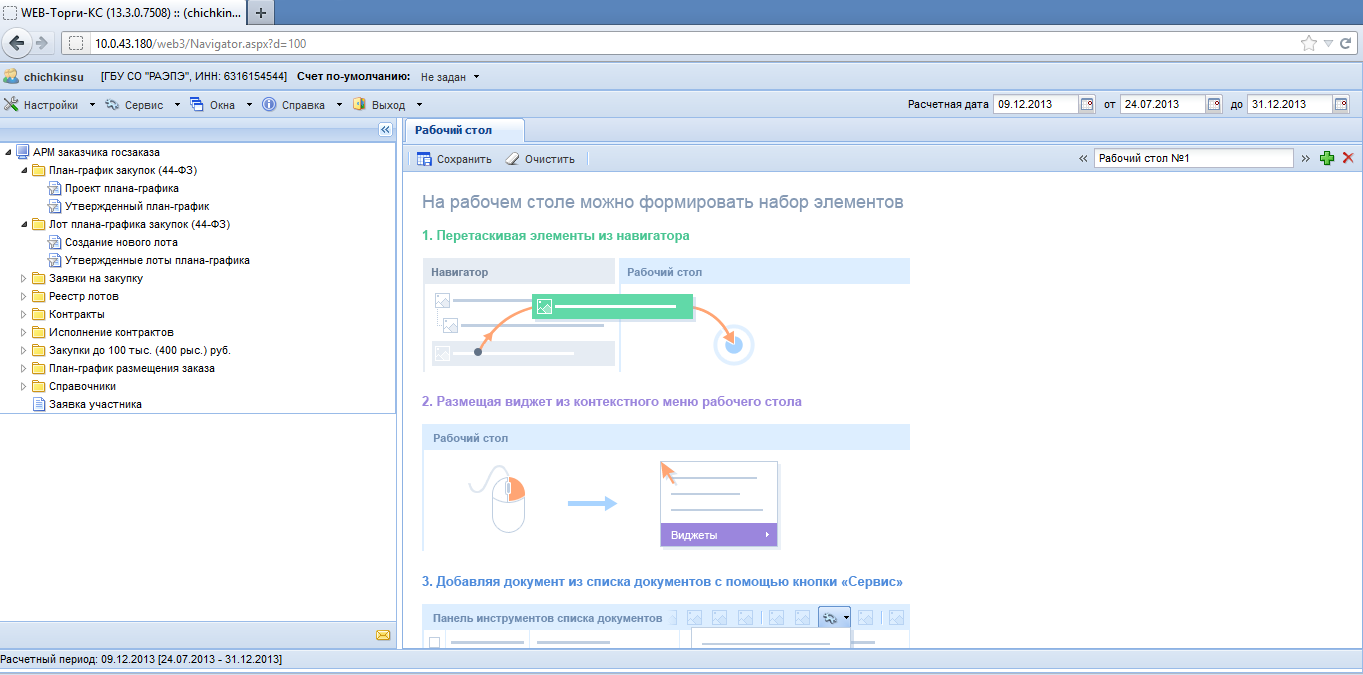
Task: Click the green plus add desktop icon
Action: pyautogui.click(x=1327, y=158)
